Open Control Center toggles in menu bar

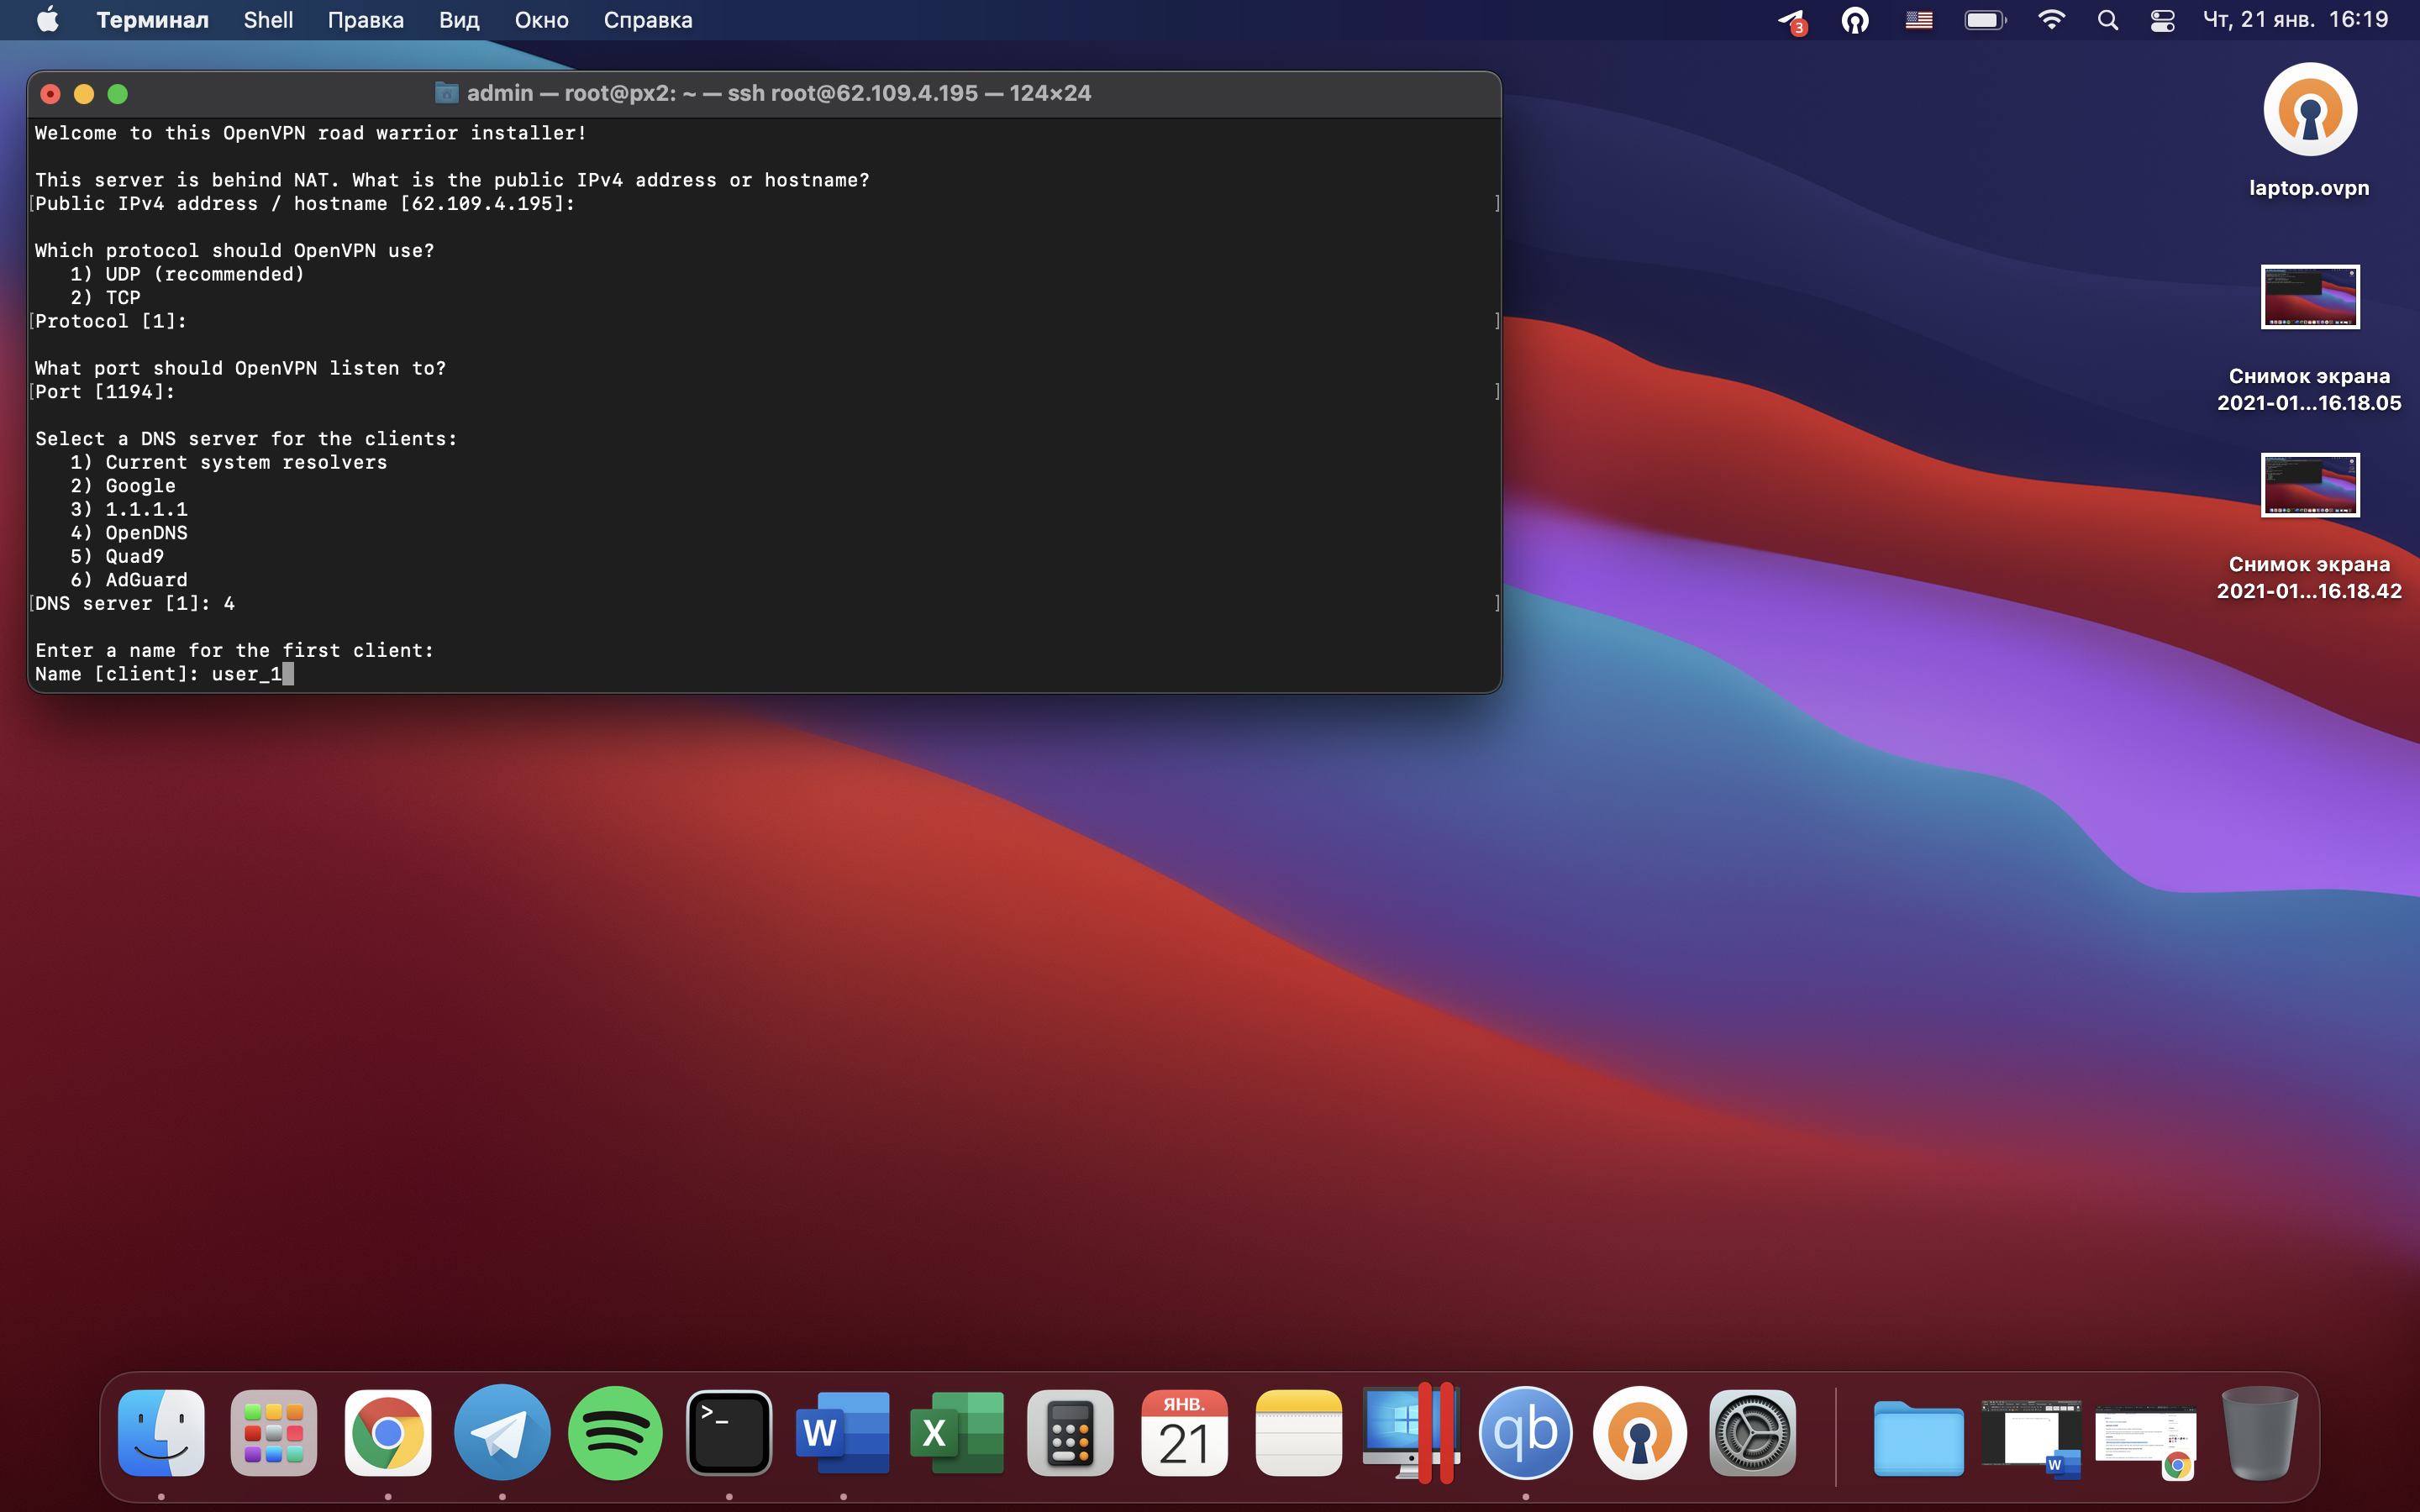pyautogui.click(x=2162, y=20)
